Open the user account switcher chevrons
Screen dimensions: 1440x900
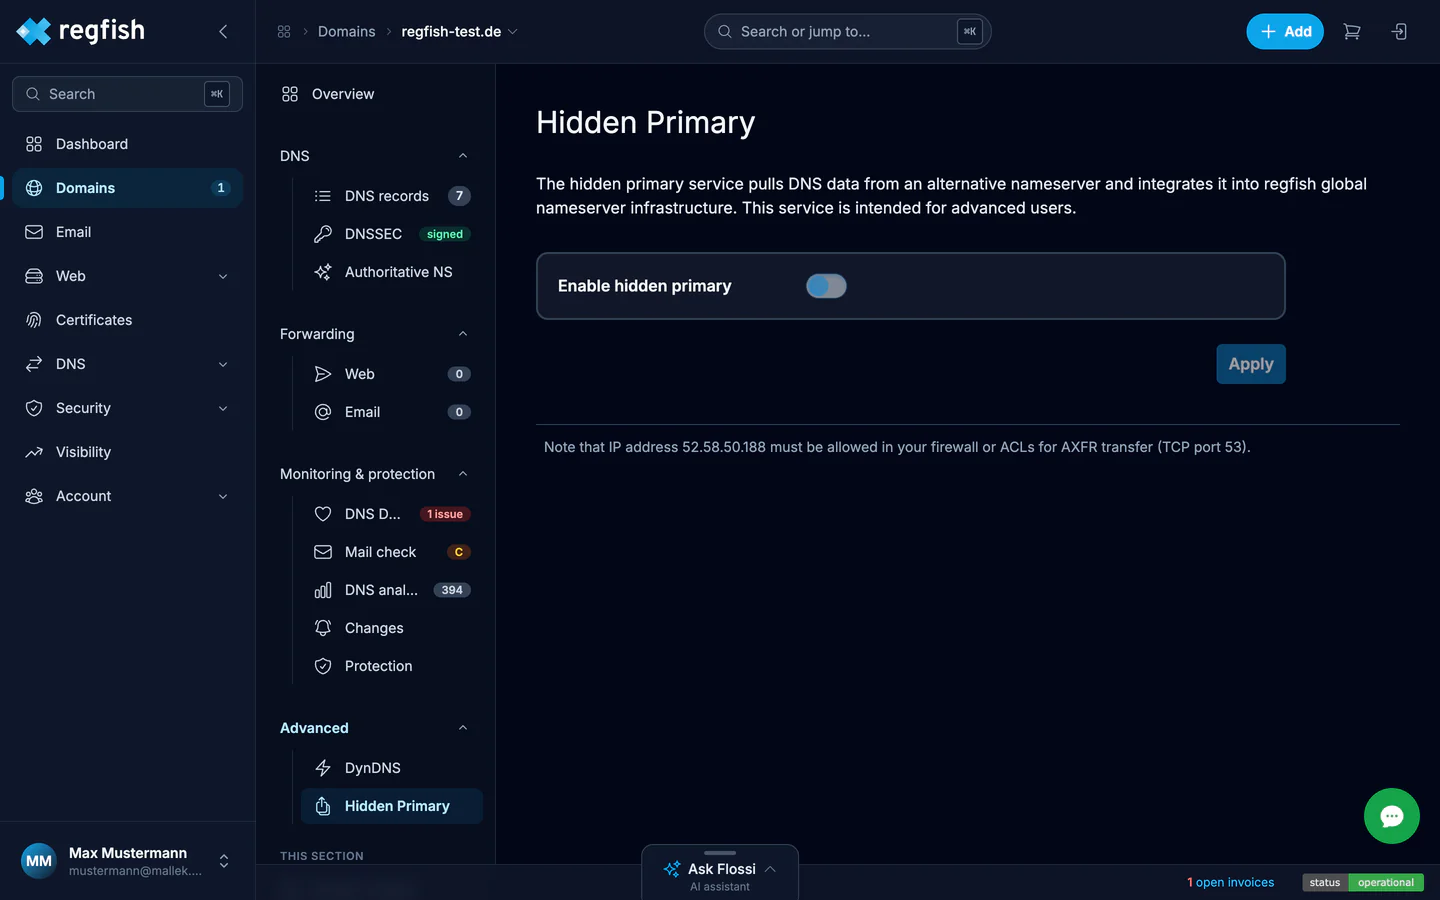coord(224,861)
